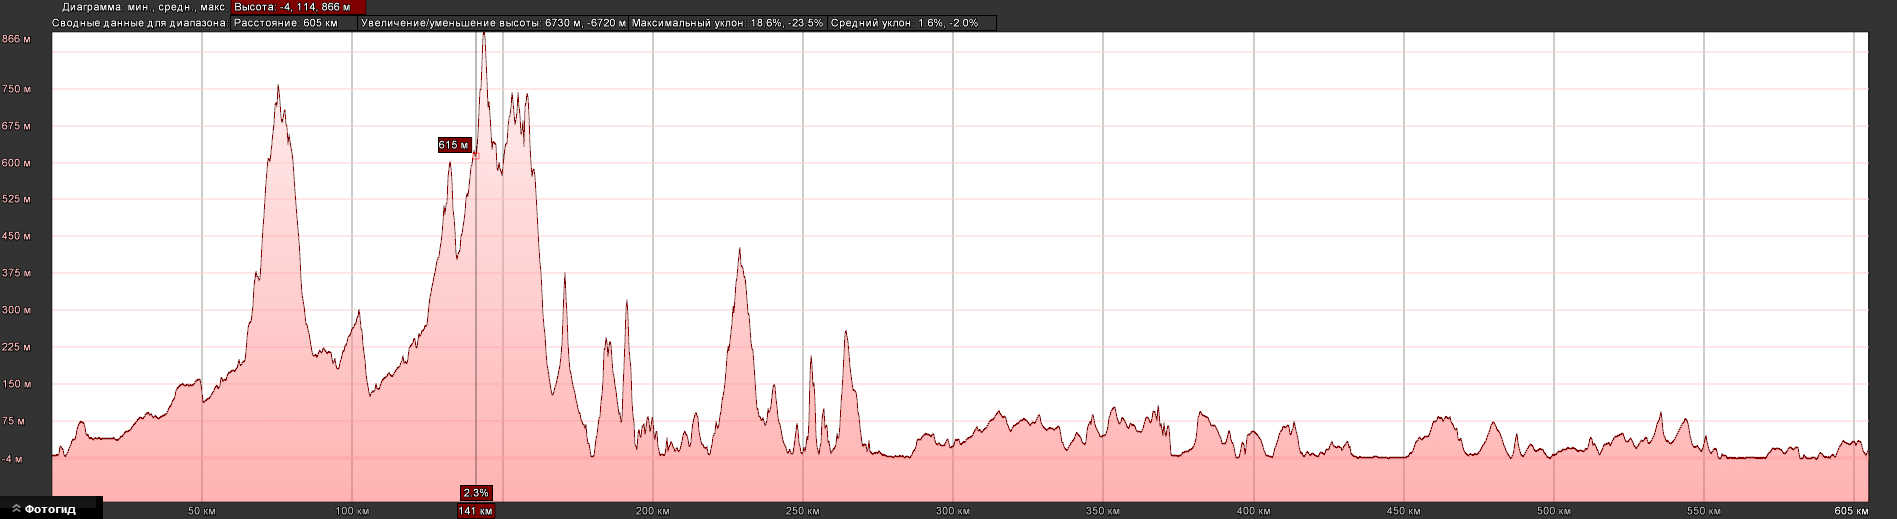Click the 350 км distance axis label
The width and height of the screenshot is (1897, 519).
[x=1102, y=511]
